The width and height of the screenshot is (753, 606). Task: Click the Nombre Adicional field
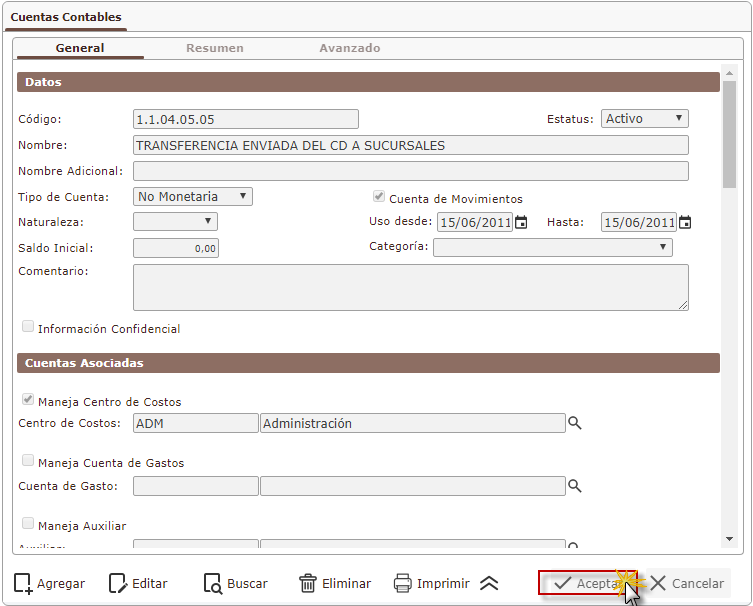click(411, 171)
